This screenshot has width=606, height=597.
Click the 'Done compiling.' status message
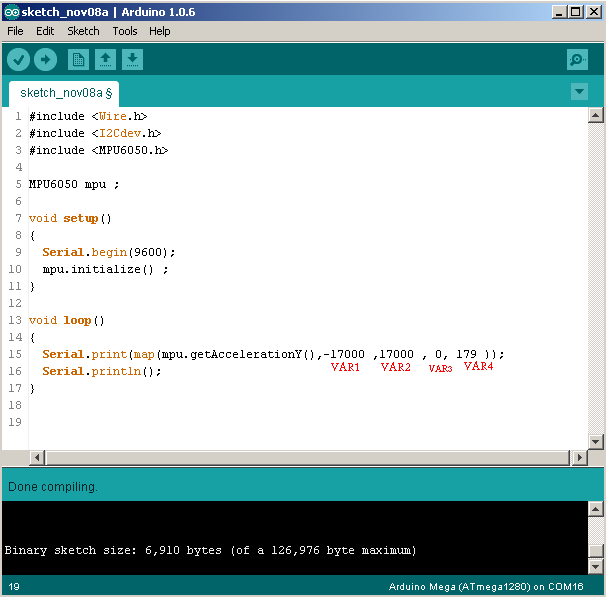tap(53, 486)
